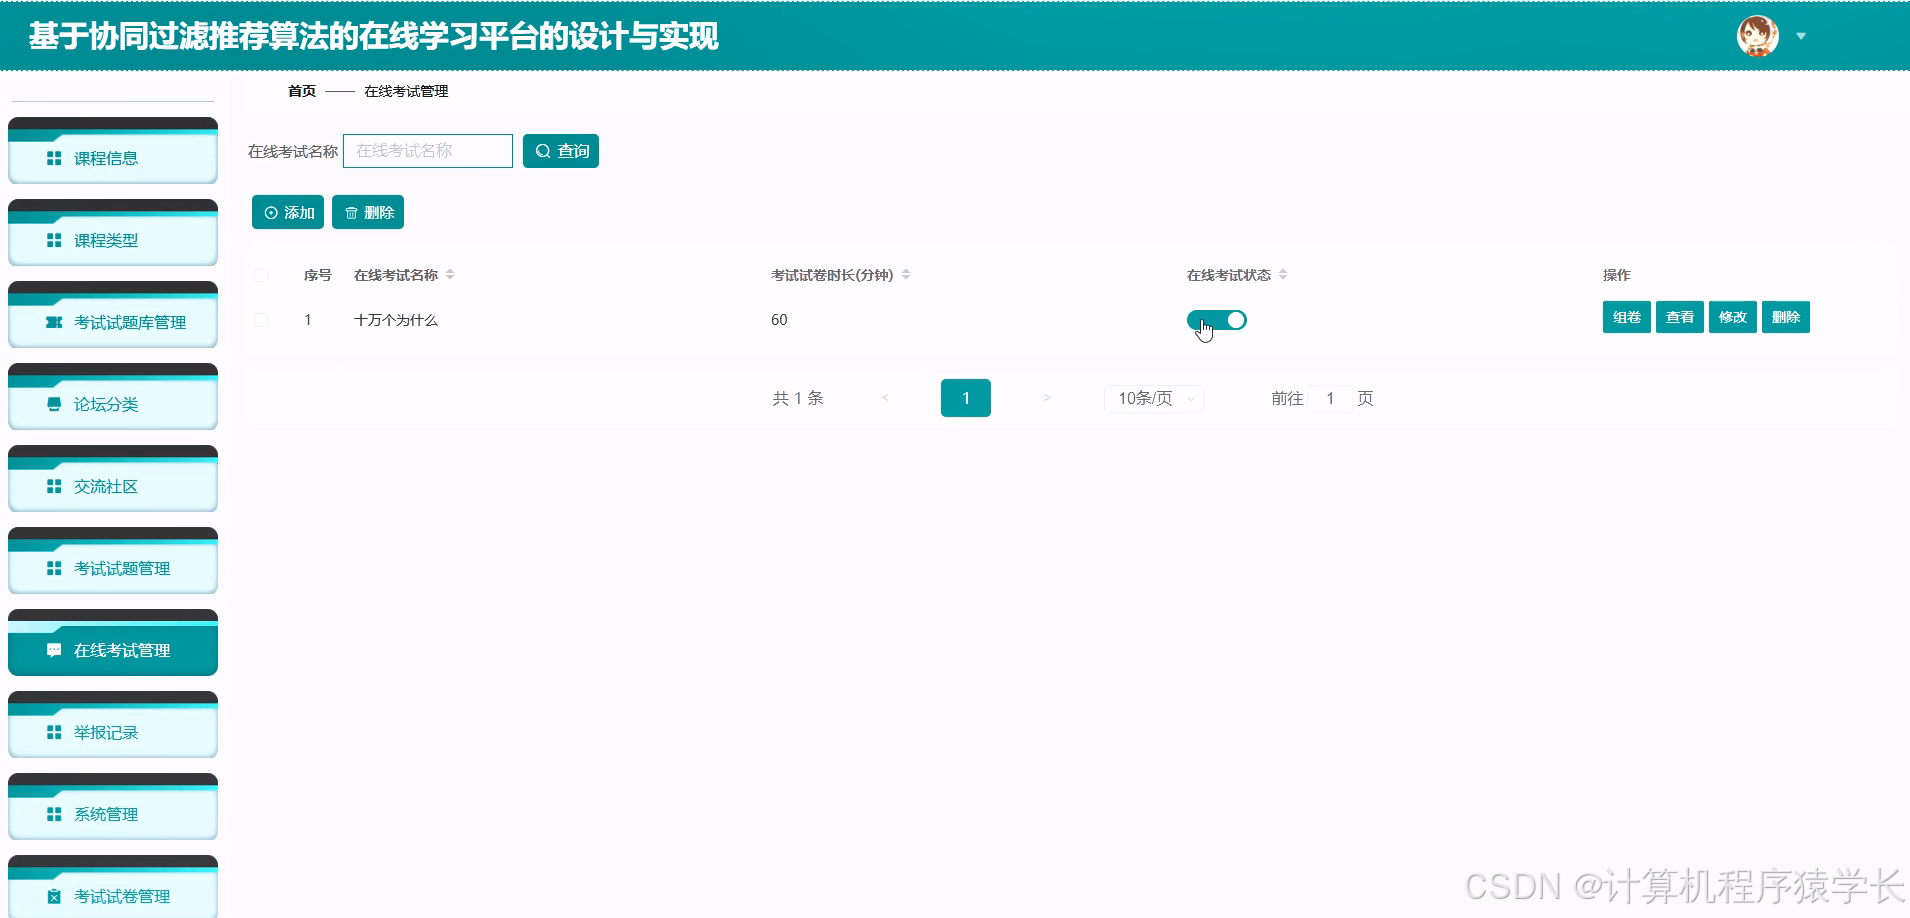This screenshot has height=918, width=1910.
Task: Click the 组卷 button for the exam row
Action: pos(1626,317)
